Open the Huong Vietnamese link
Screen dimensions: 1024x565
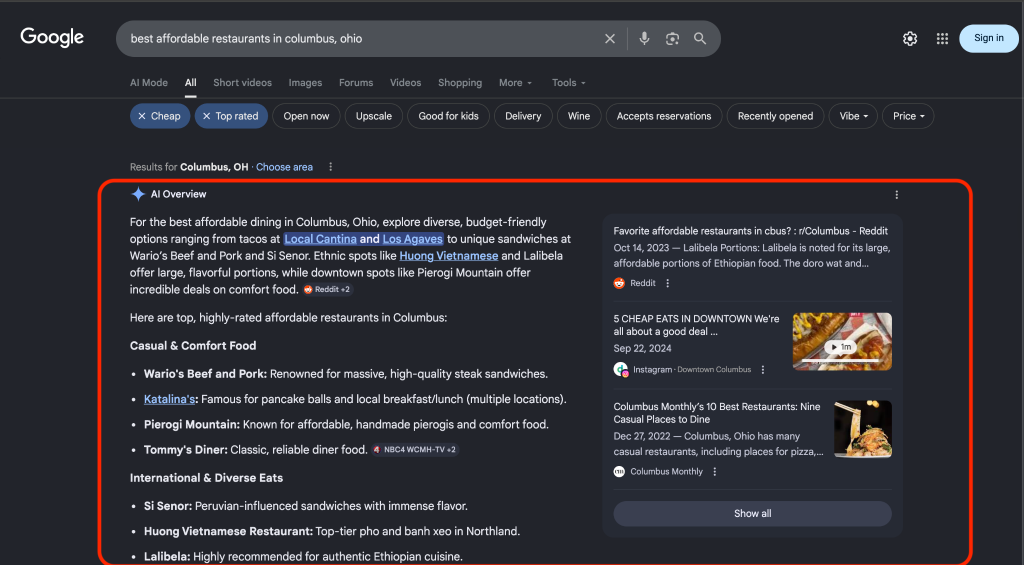click(x=449, y=256)
